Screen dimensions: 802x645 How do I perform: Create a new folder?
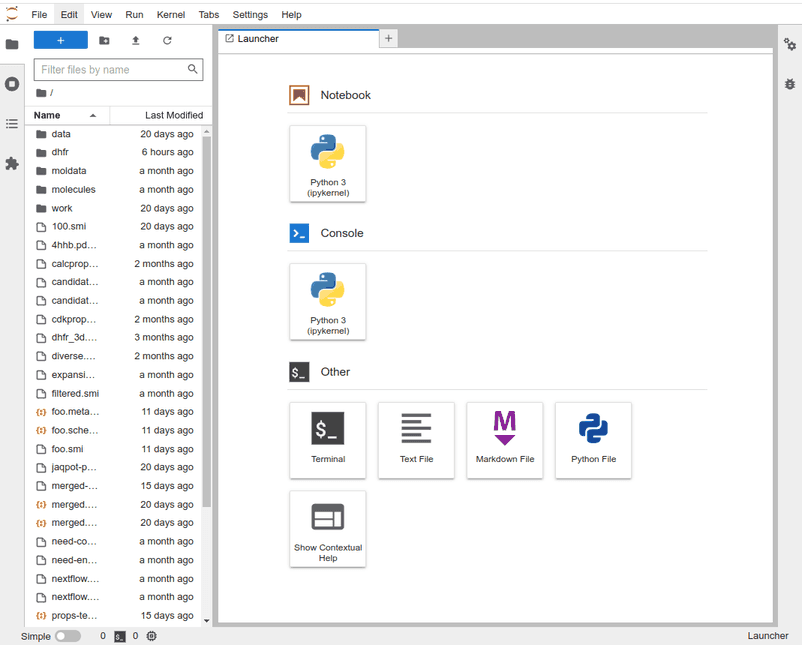point(104,40)
